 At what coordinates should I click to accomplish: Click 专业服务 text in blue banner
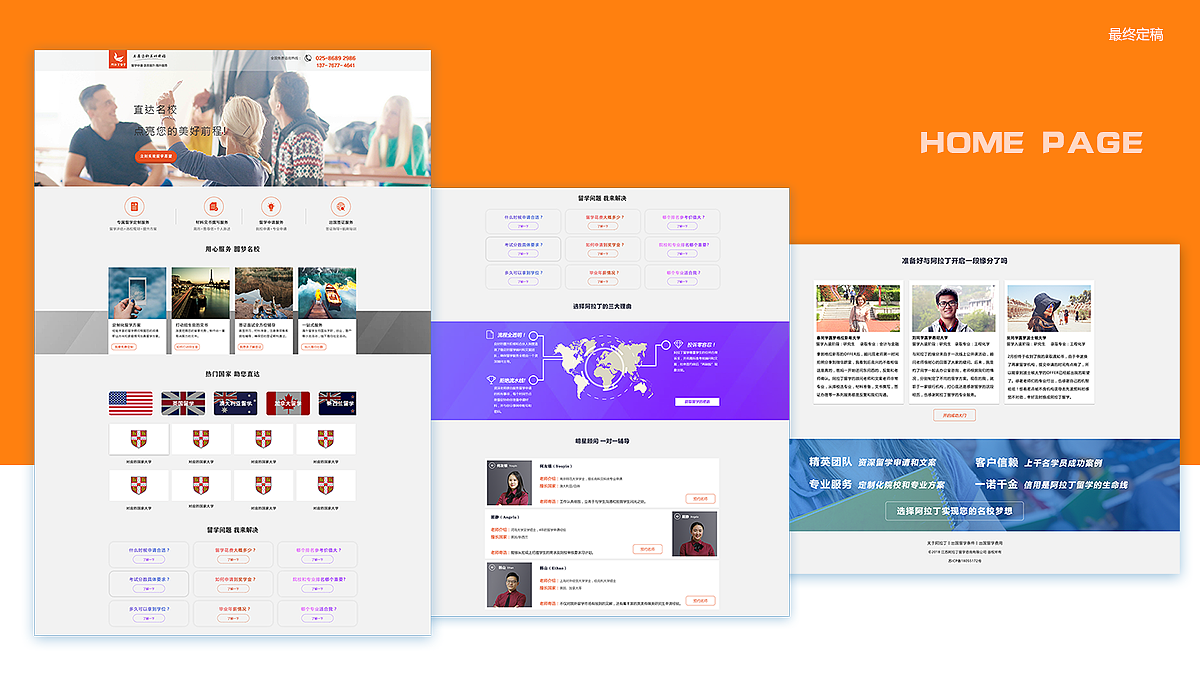[830, 484]
